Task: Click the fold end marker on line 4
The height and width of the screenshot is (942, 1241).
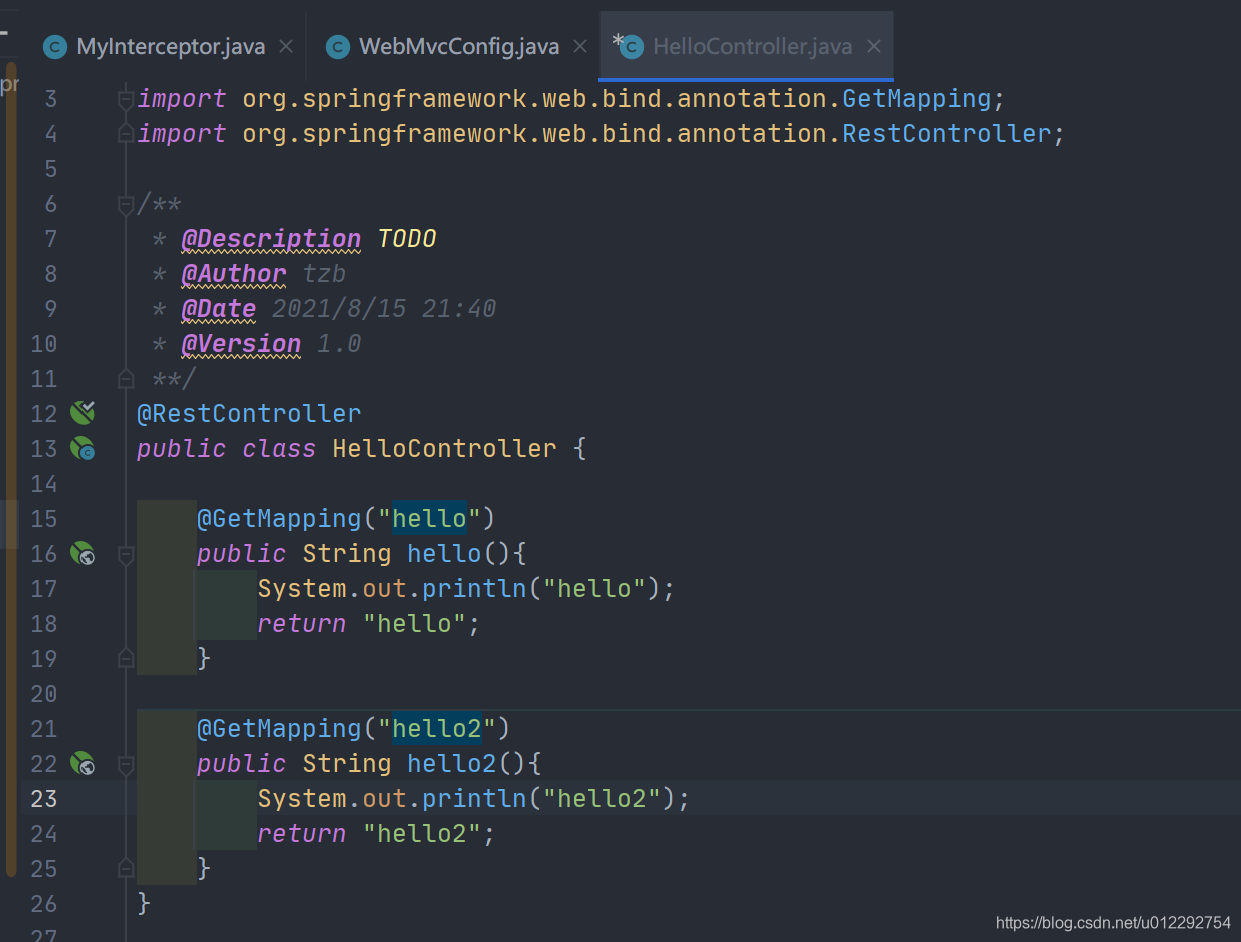Action: click(x=126, y=133)
